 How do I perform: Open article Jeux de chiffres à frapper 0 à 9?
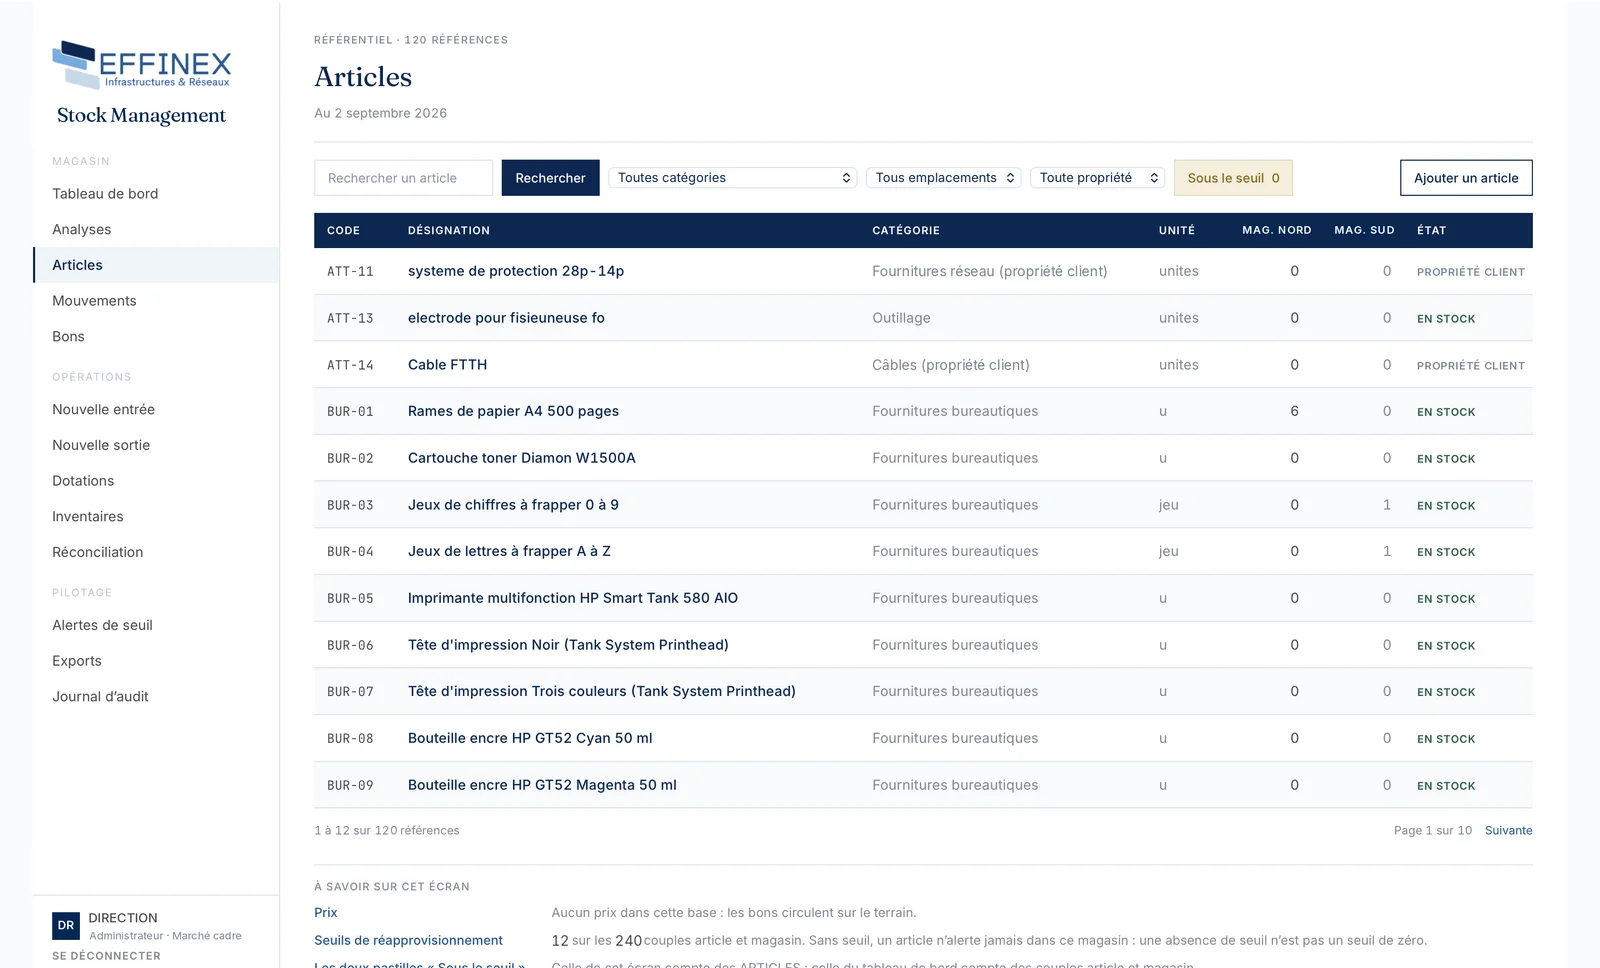pyautogui.click(x=513, y=505)
